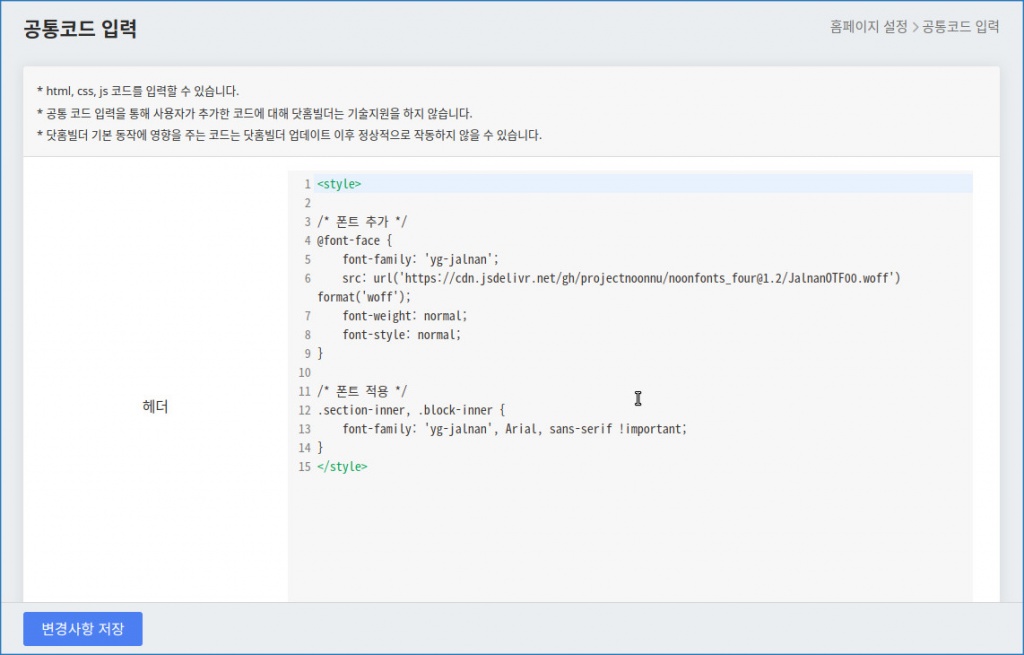Viewport: 1024px width, 655px height.
Task: Click the 변경사항 저장 button
Action: click(83, 629)
